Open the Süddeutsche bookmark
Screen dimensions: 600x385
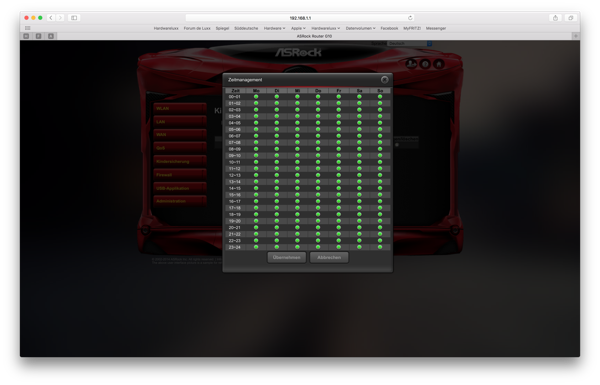click(246, 28)
